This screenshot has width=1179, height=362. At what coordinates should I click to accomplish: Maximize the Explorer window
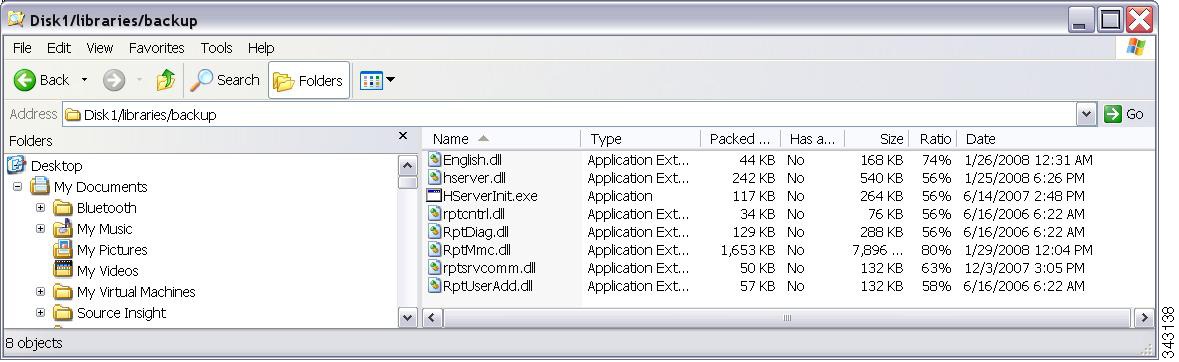tap(1111, 20)
